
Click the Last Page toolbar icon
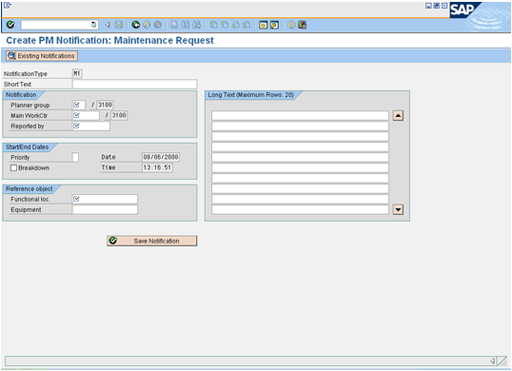point(247,25)
